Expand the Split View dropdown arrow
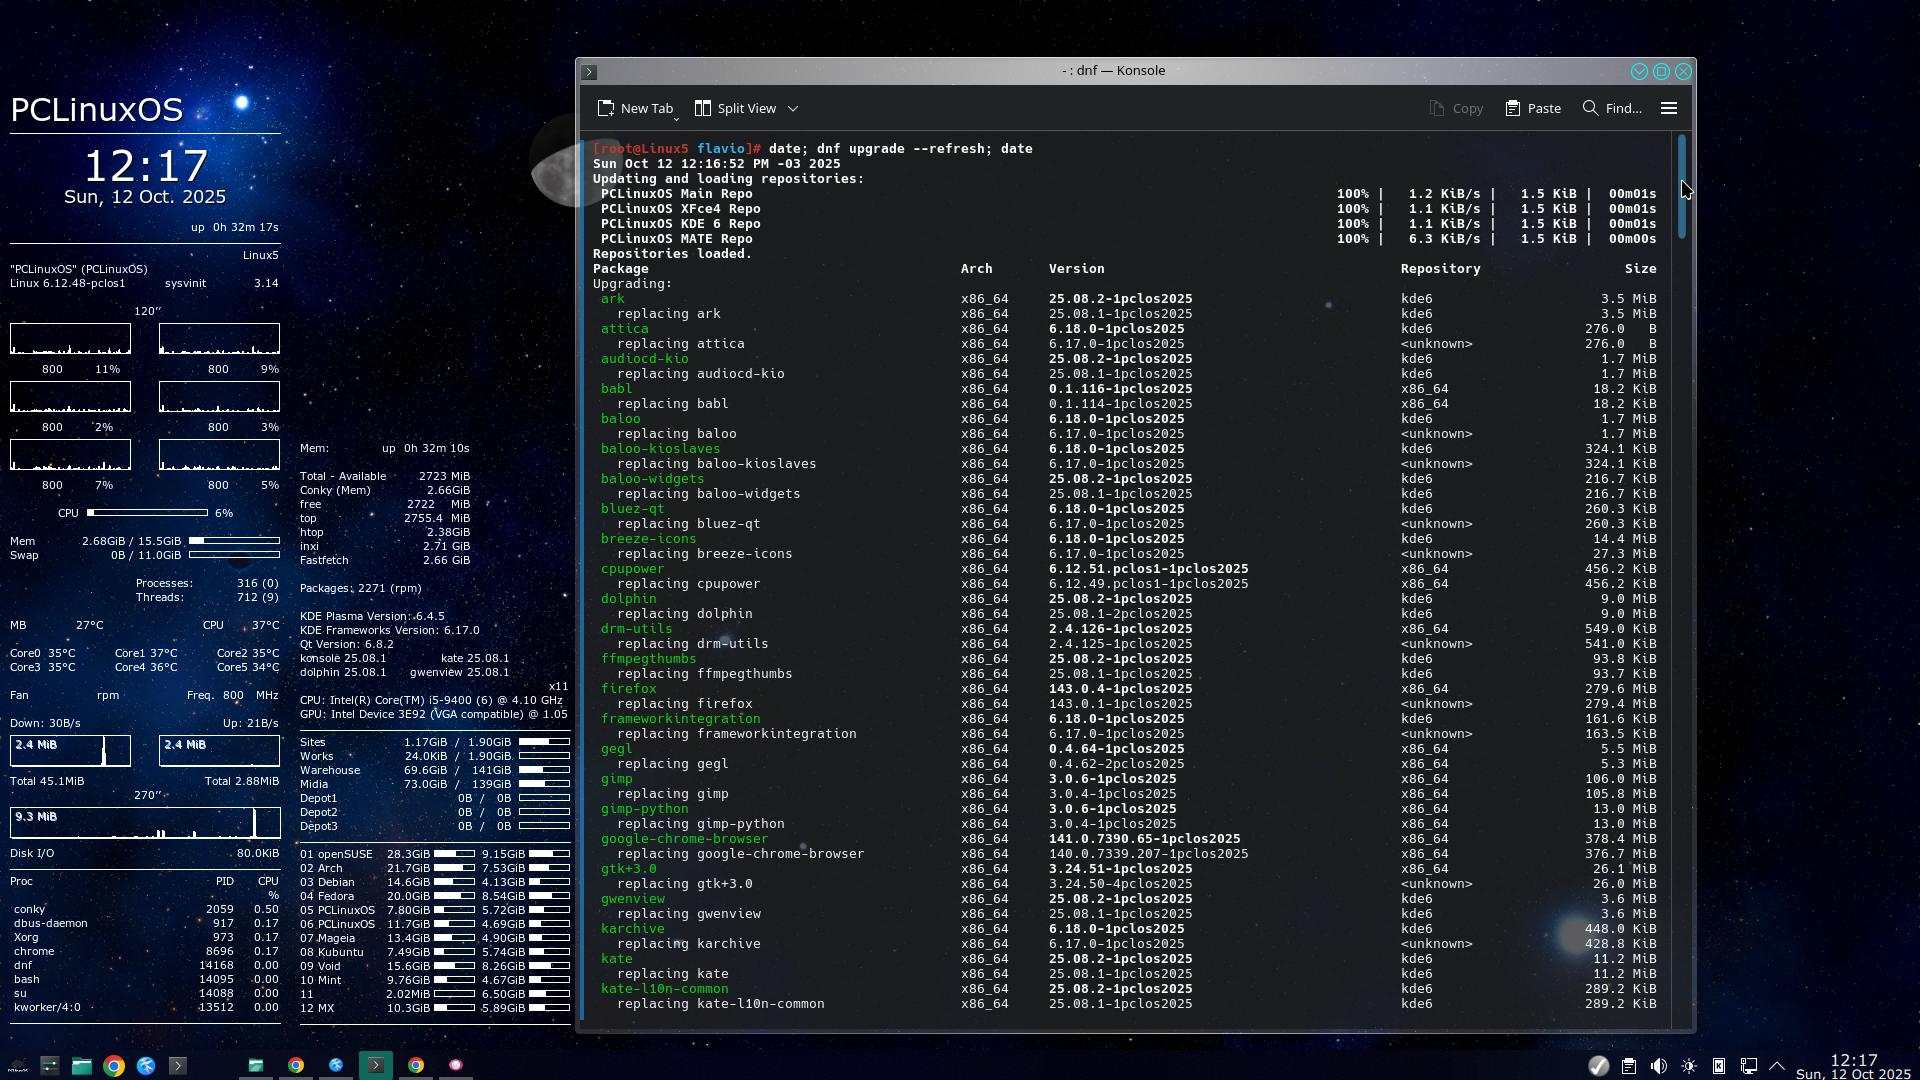Image resolution: width=1920 pixels, height=1080 pixels. [793, 108]
